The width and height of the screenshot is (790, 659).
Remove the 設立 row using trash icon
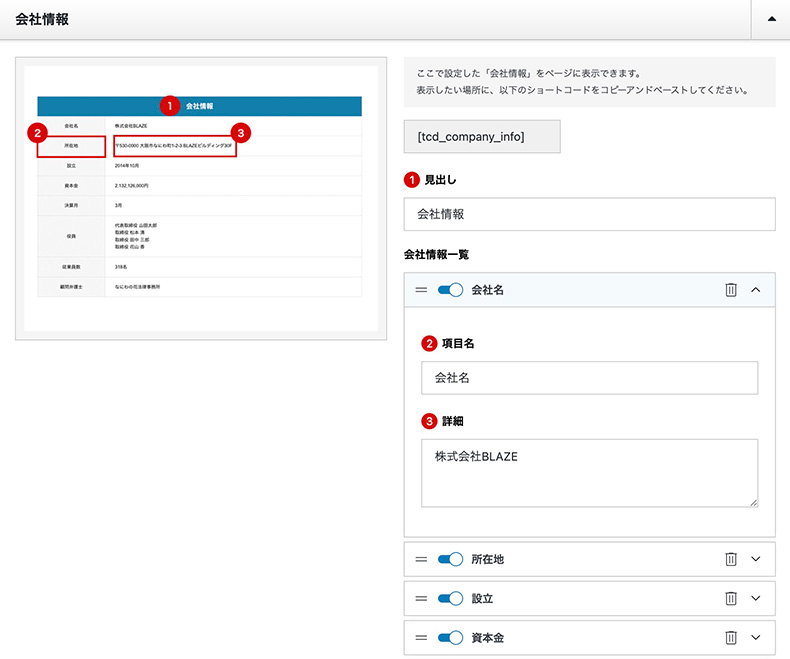coord(731,598)
